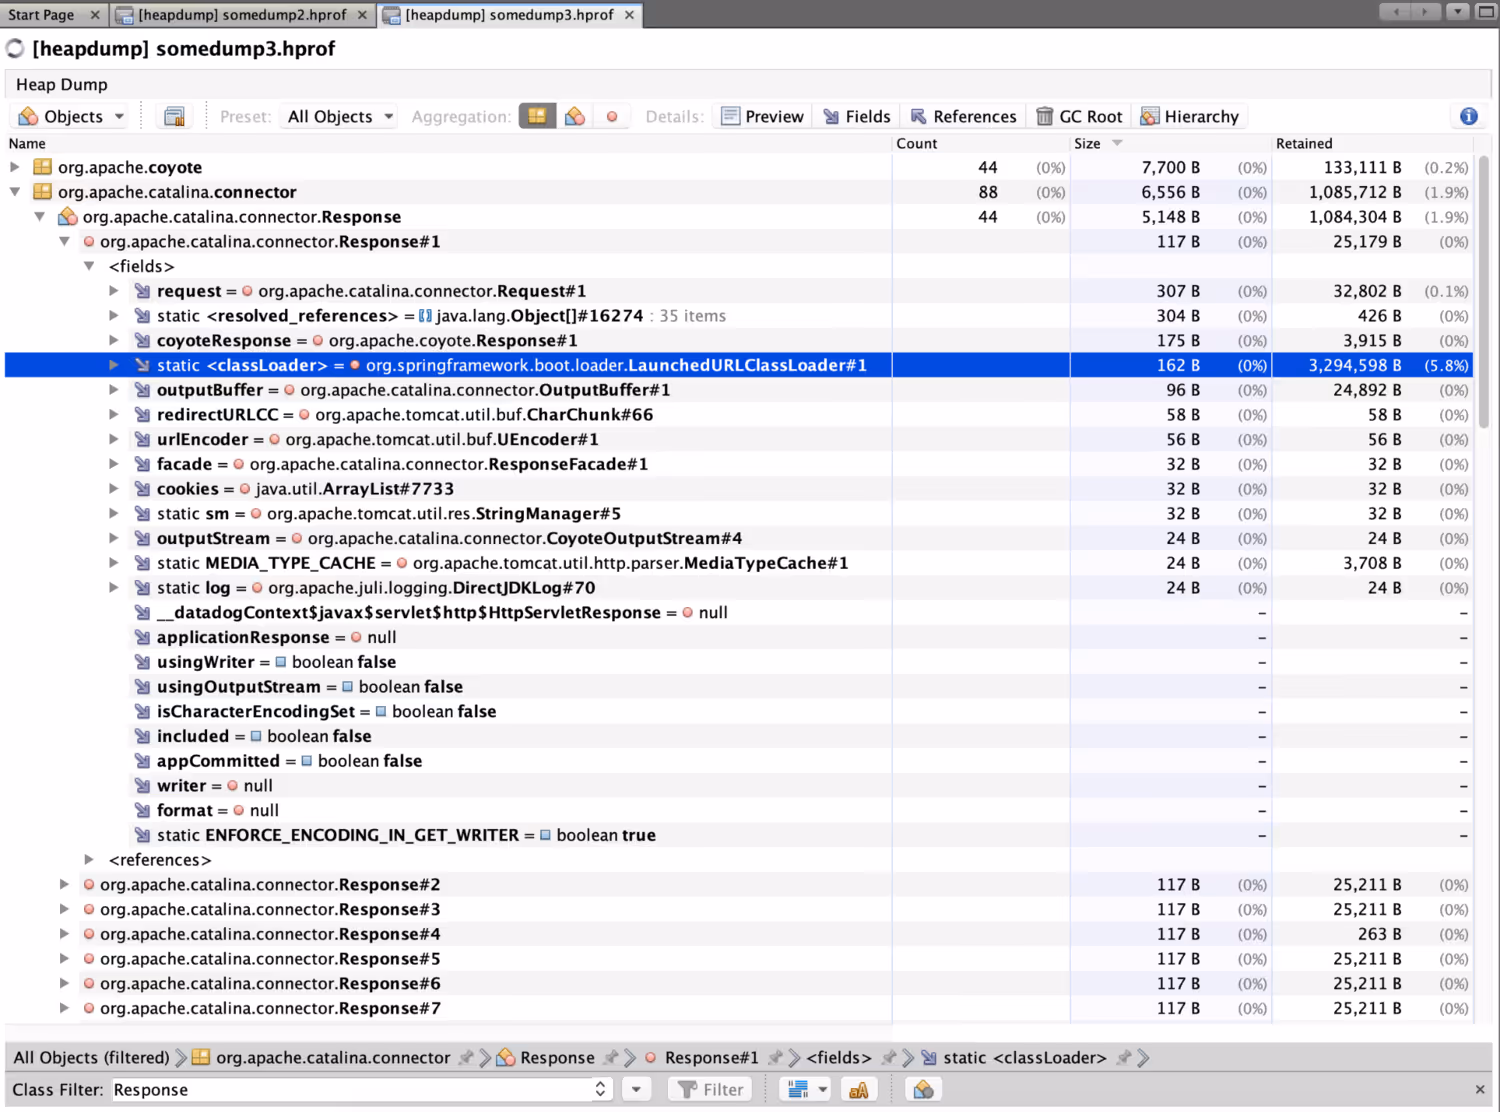Click the Filter button
Viewport: 1500px width, 1112px height.
[x=711, y=1089]
